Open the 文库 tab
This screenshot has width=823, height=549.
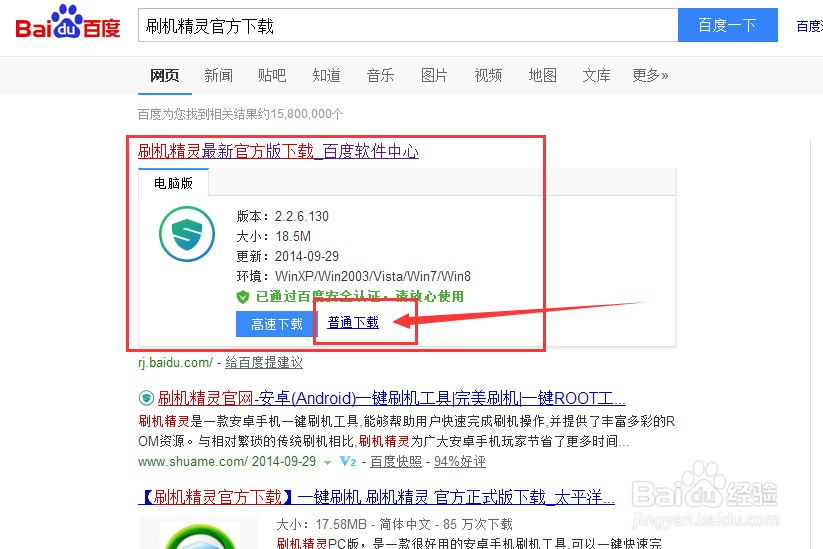point(596,76)
